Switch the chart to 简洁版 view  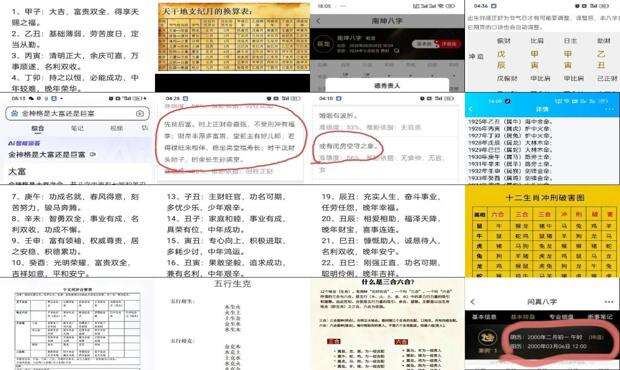[424, 44]
